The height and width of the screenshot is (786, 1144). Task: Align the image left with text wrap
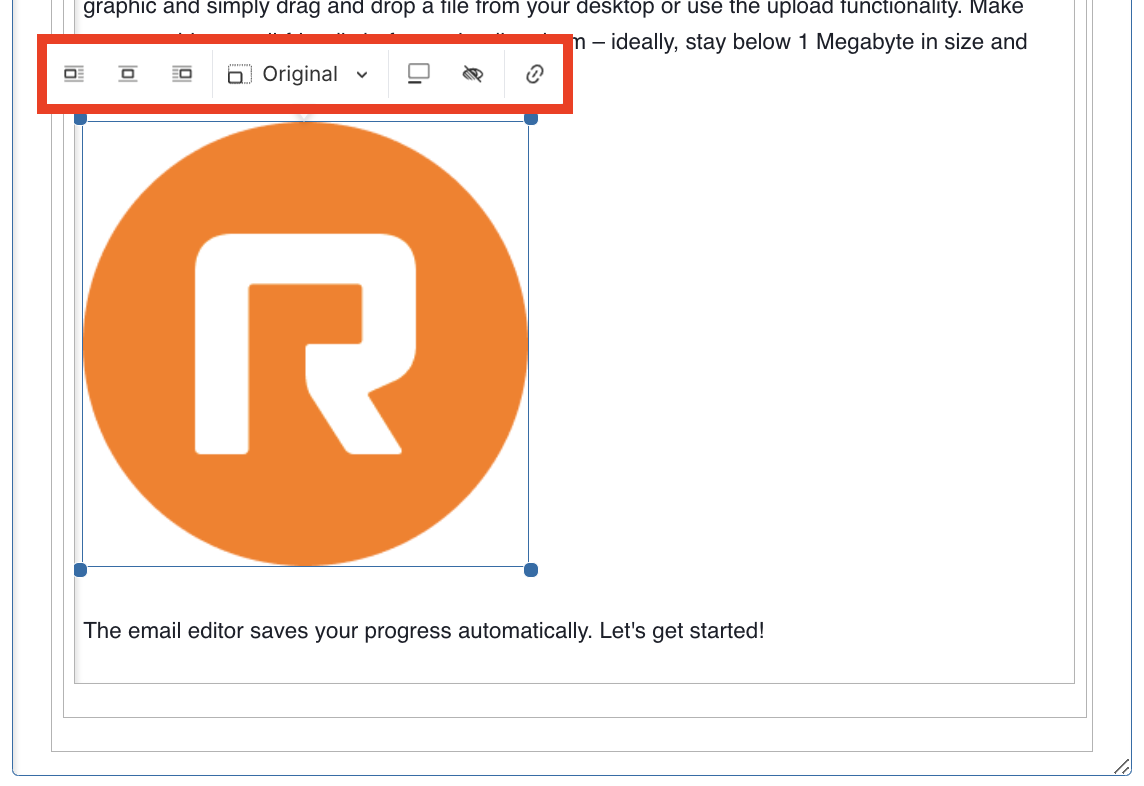tap(74, 74)
